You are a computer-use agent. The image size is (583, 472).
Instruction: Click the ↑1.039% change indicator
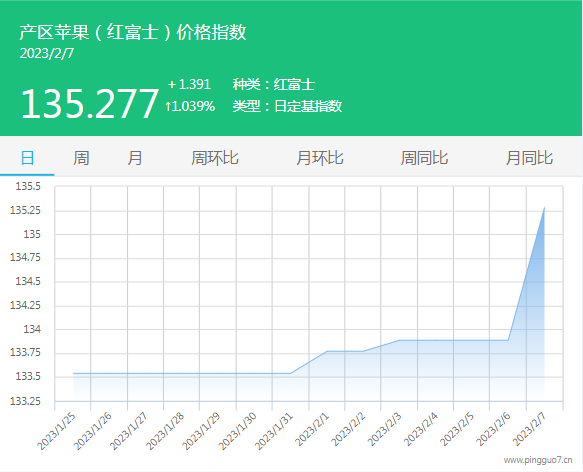[x=190, y=106]
